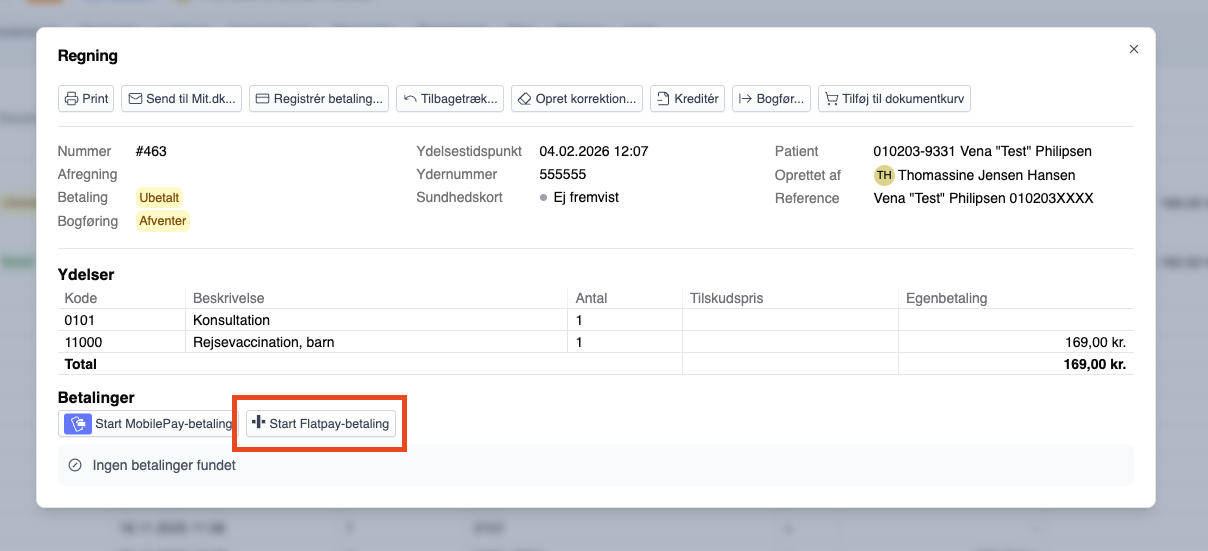Start MobilePay-betaling payment

[x=148, y=424]
